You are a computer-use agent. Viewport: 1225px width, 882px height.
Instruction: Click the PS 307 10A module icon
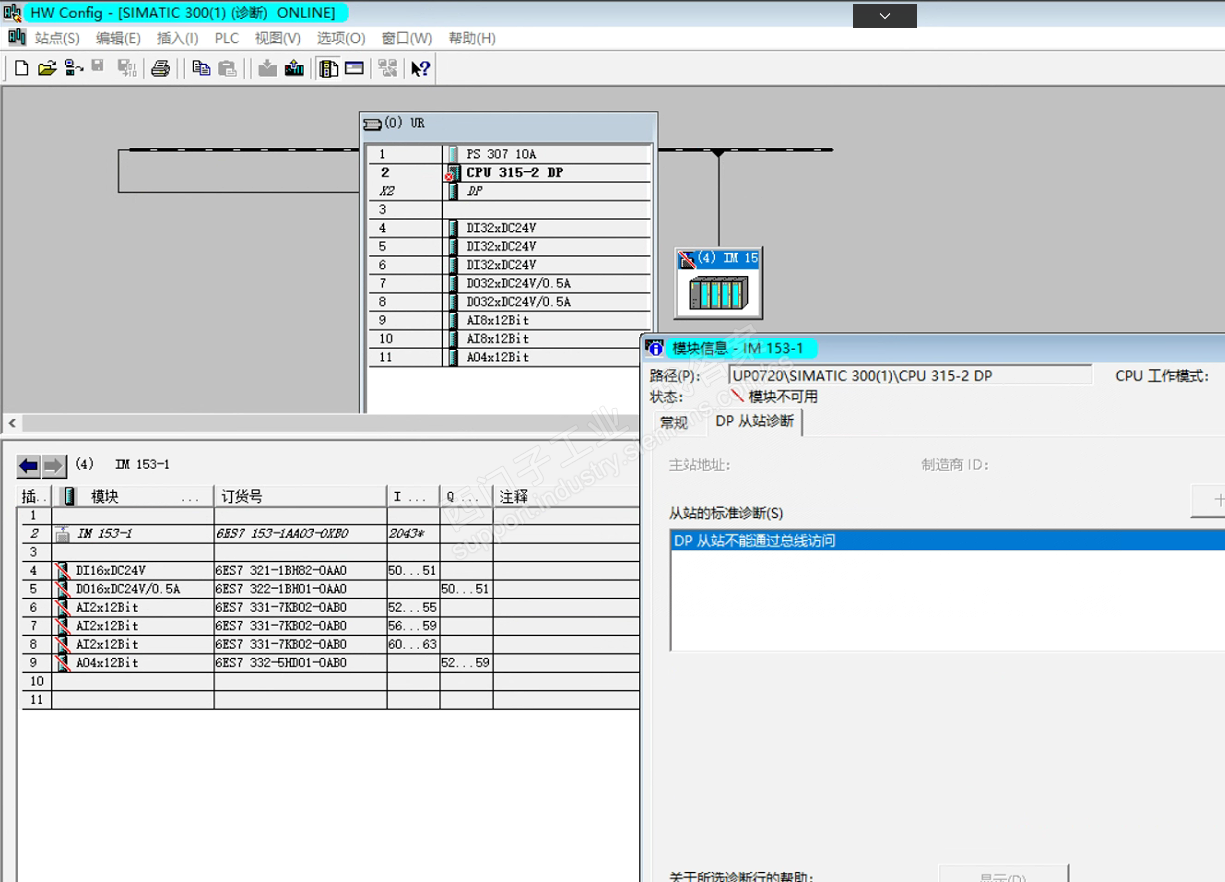point(454,155)
